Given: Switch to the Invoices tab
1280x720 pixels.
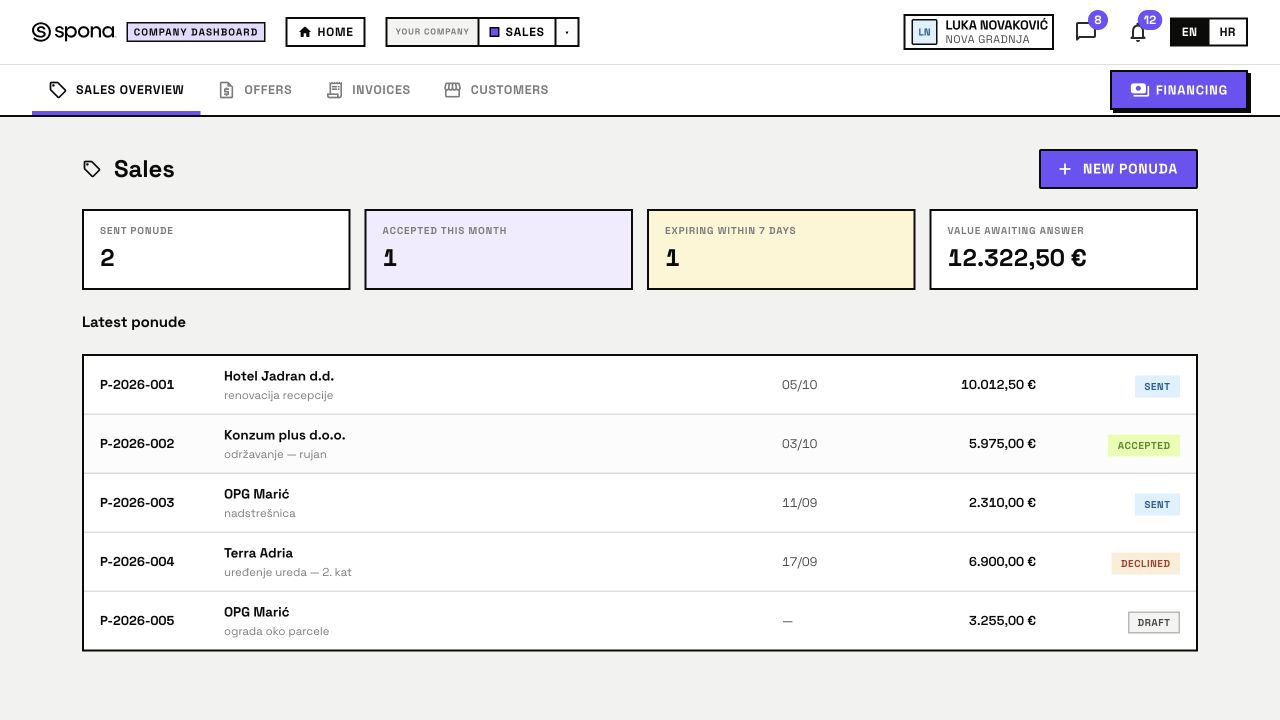Looking at the screenshot, I should pyautogui.click(x=368, y=90).
